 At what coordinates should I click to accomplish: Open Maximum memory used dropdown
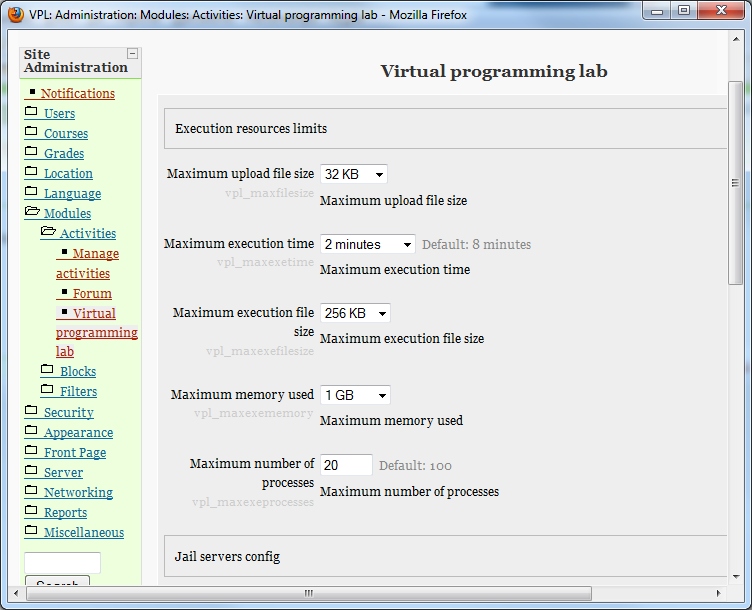355,395
